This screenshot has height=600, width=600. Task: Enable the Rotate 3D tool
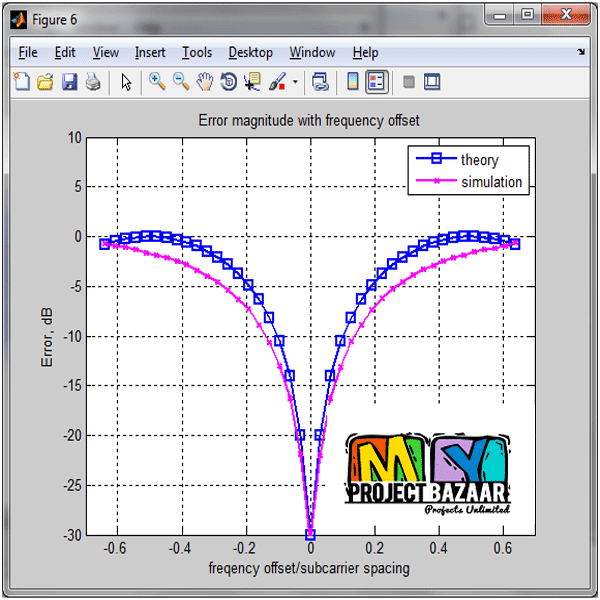click(229, 82)
